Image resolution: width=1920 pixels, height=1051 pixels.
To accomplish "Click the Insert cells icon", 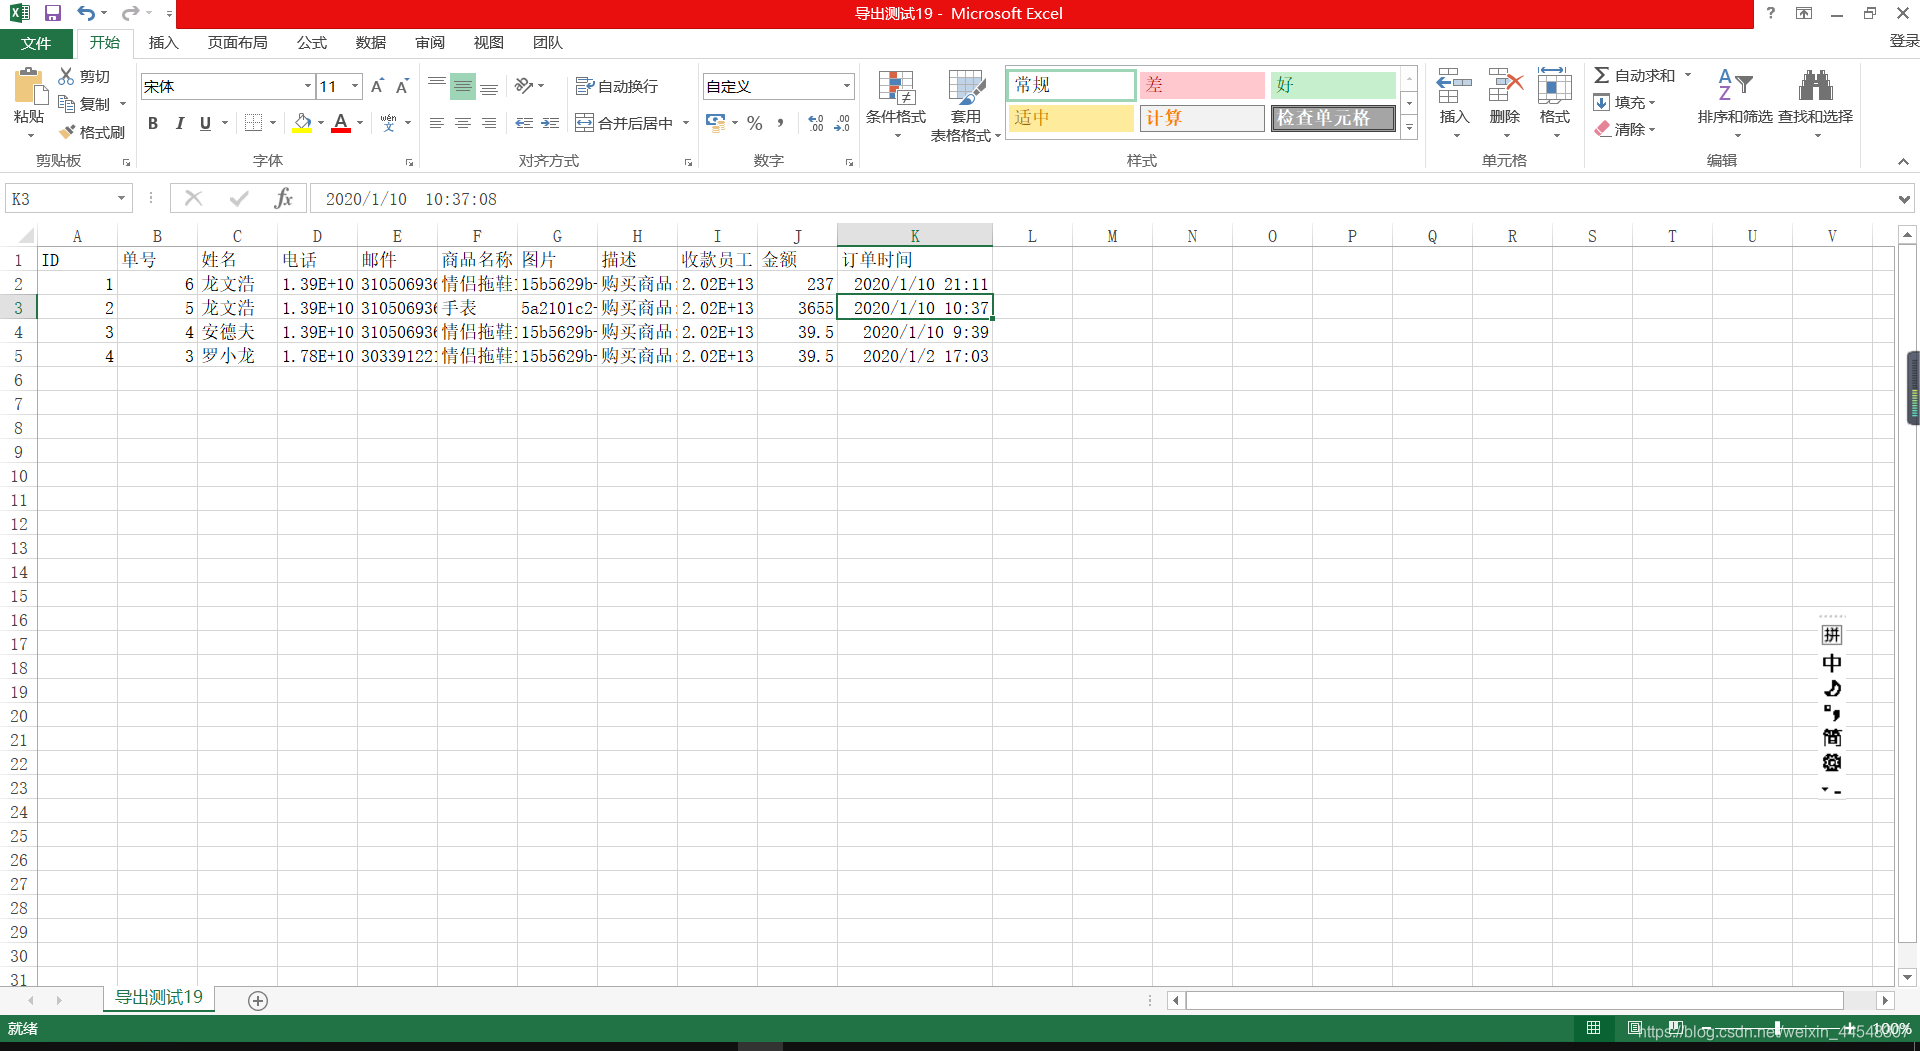I will pyautogui.click(x=1454, y=87).
